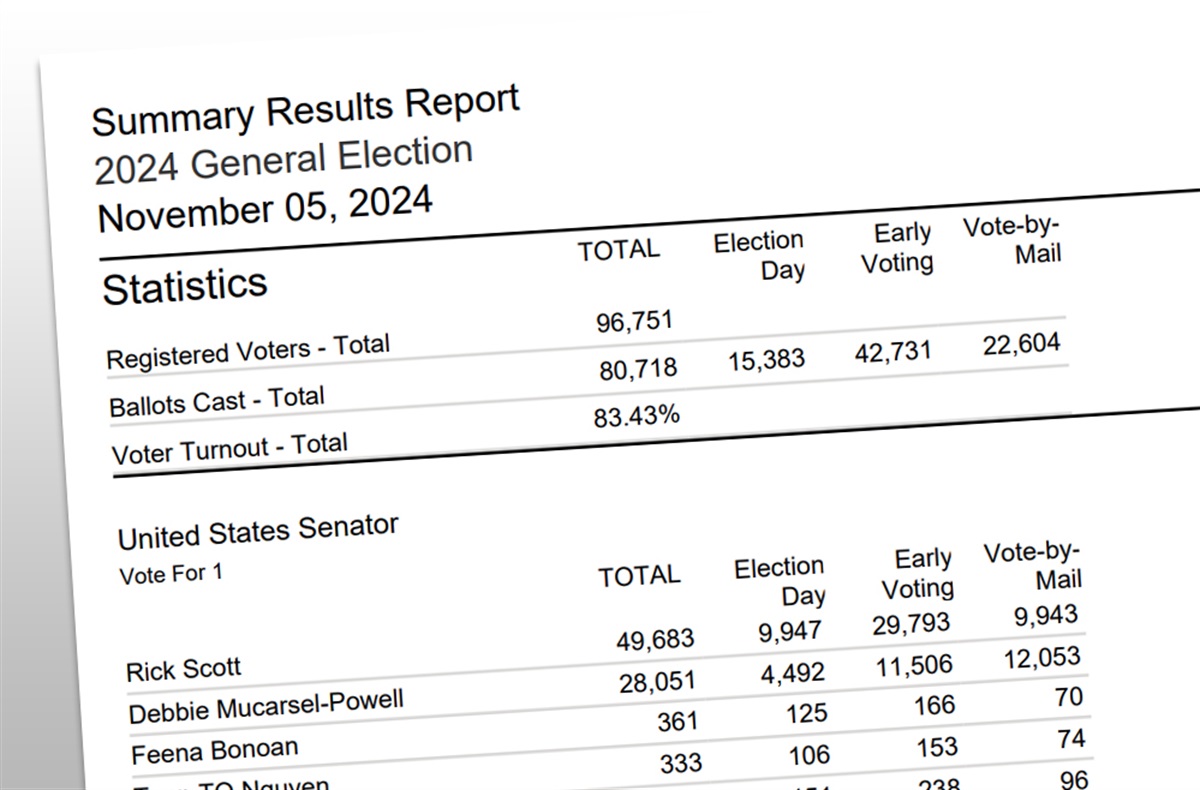
Task: Select the registered voters value 96,751
Action: pos(634,322)
